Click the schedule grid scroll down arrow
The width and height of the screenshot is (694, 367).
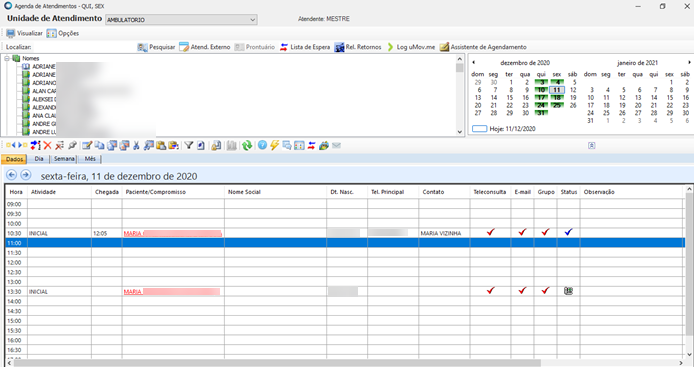pyautogui.click(x=689, y=354)
